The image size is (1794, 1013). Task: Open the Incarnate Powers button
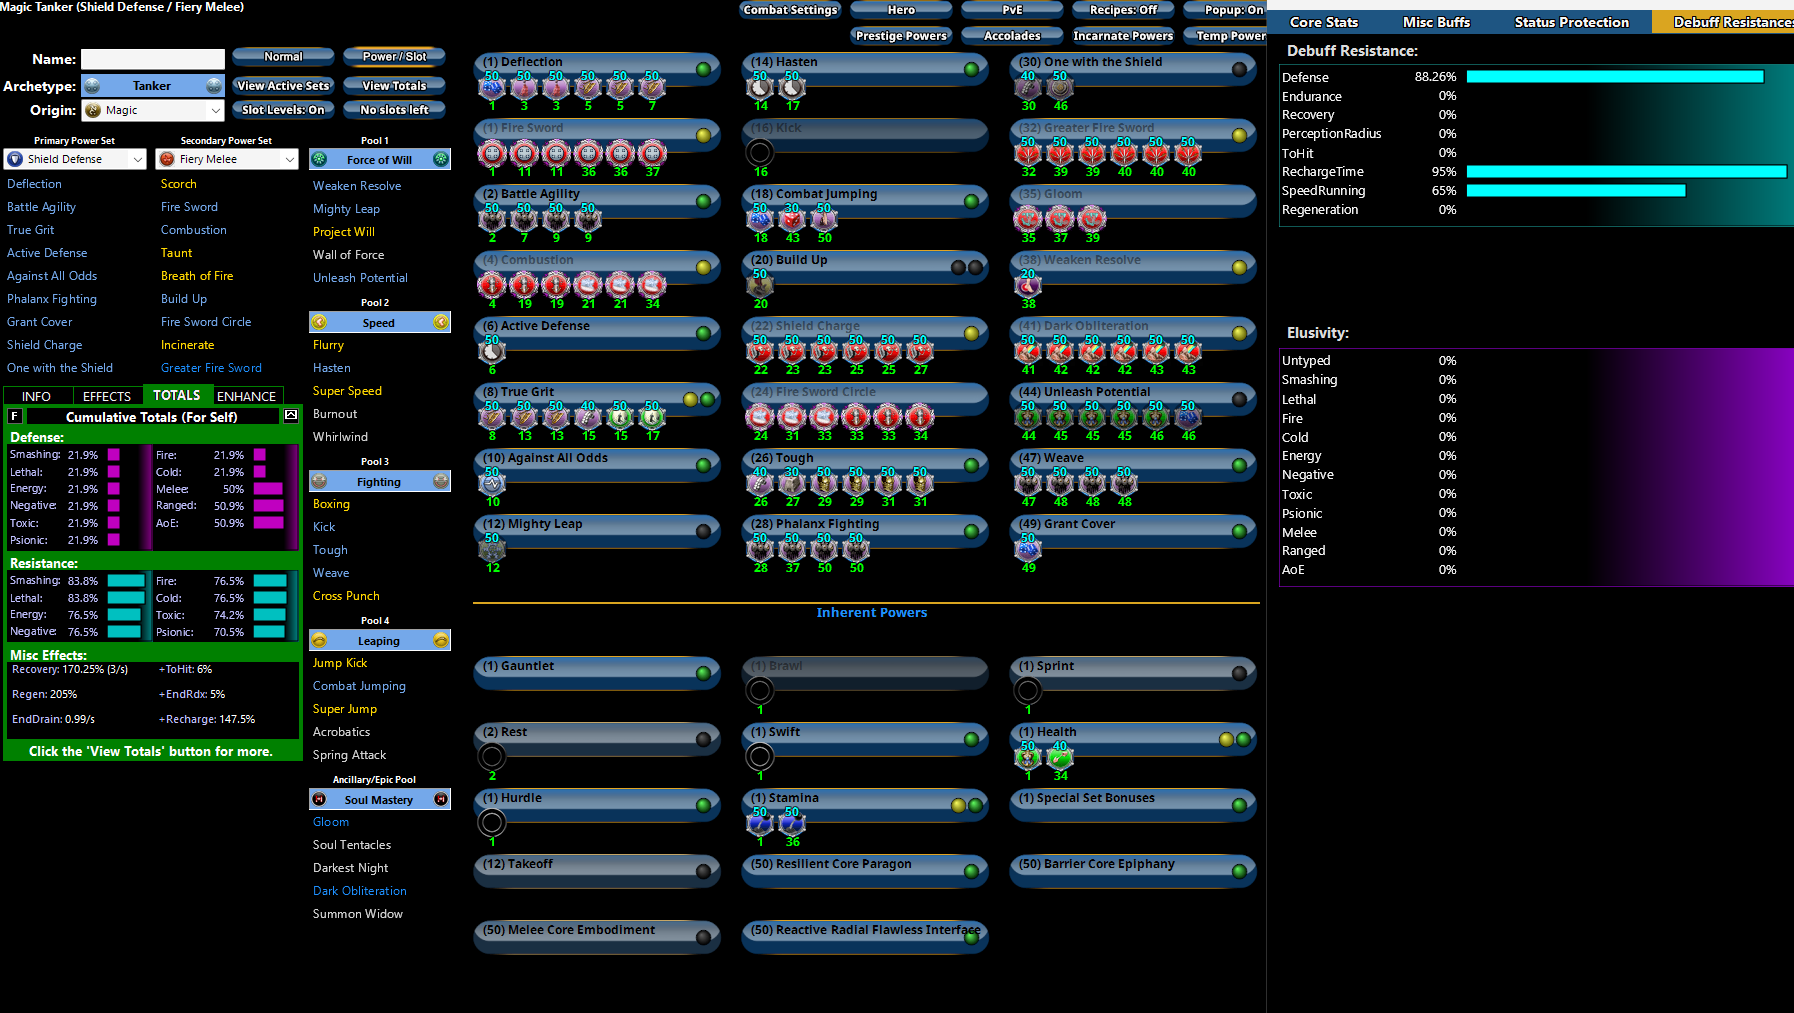(1122, 36)
